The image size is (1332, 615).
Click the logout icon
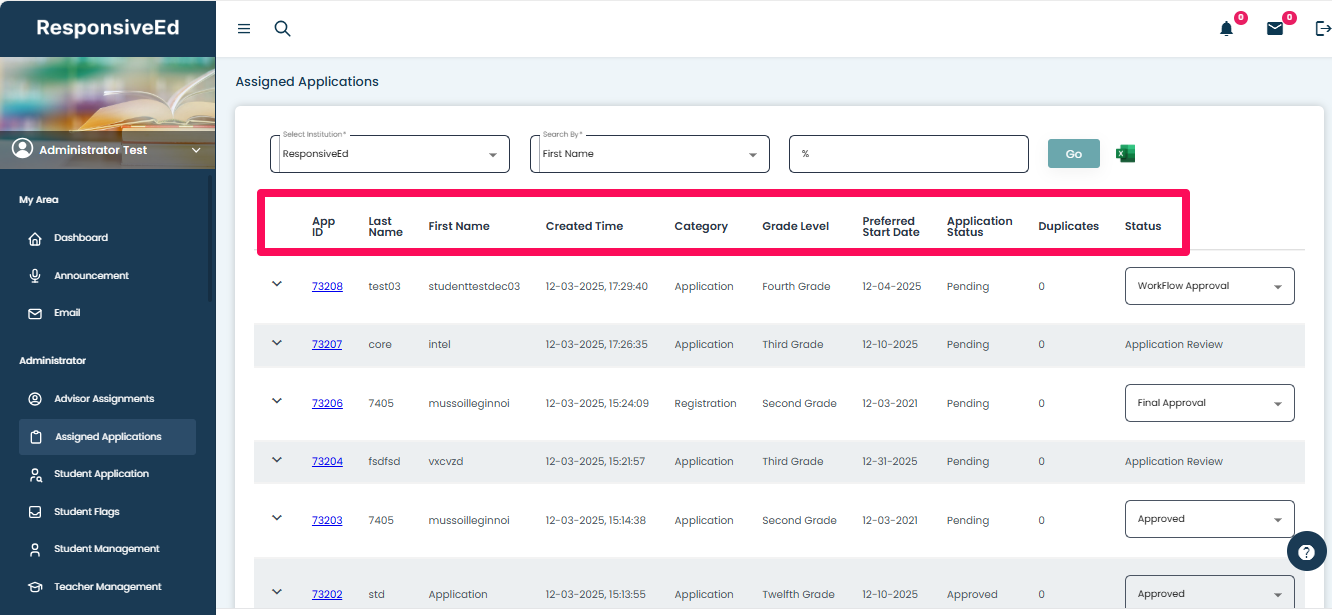[x=1323, y=29]
